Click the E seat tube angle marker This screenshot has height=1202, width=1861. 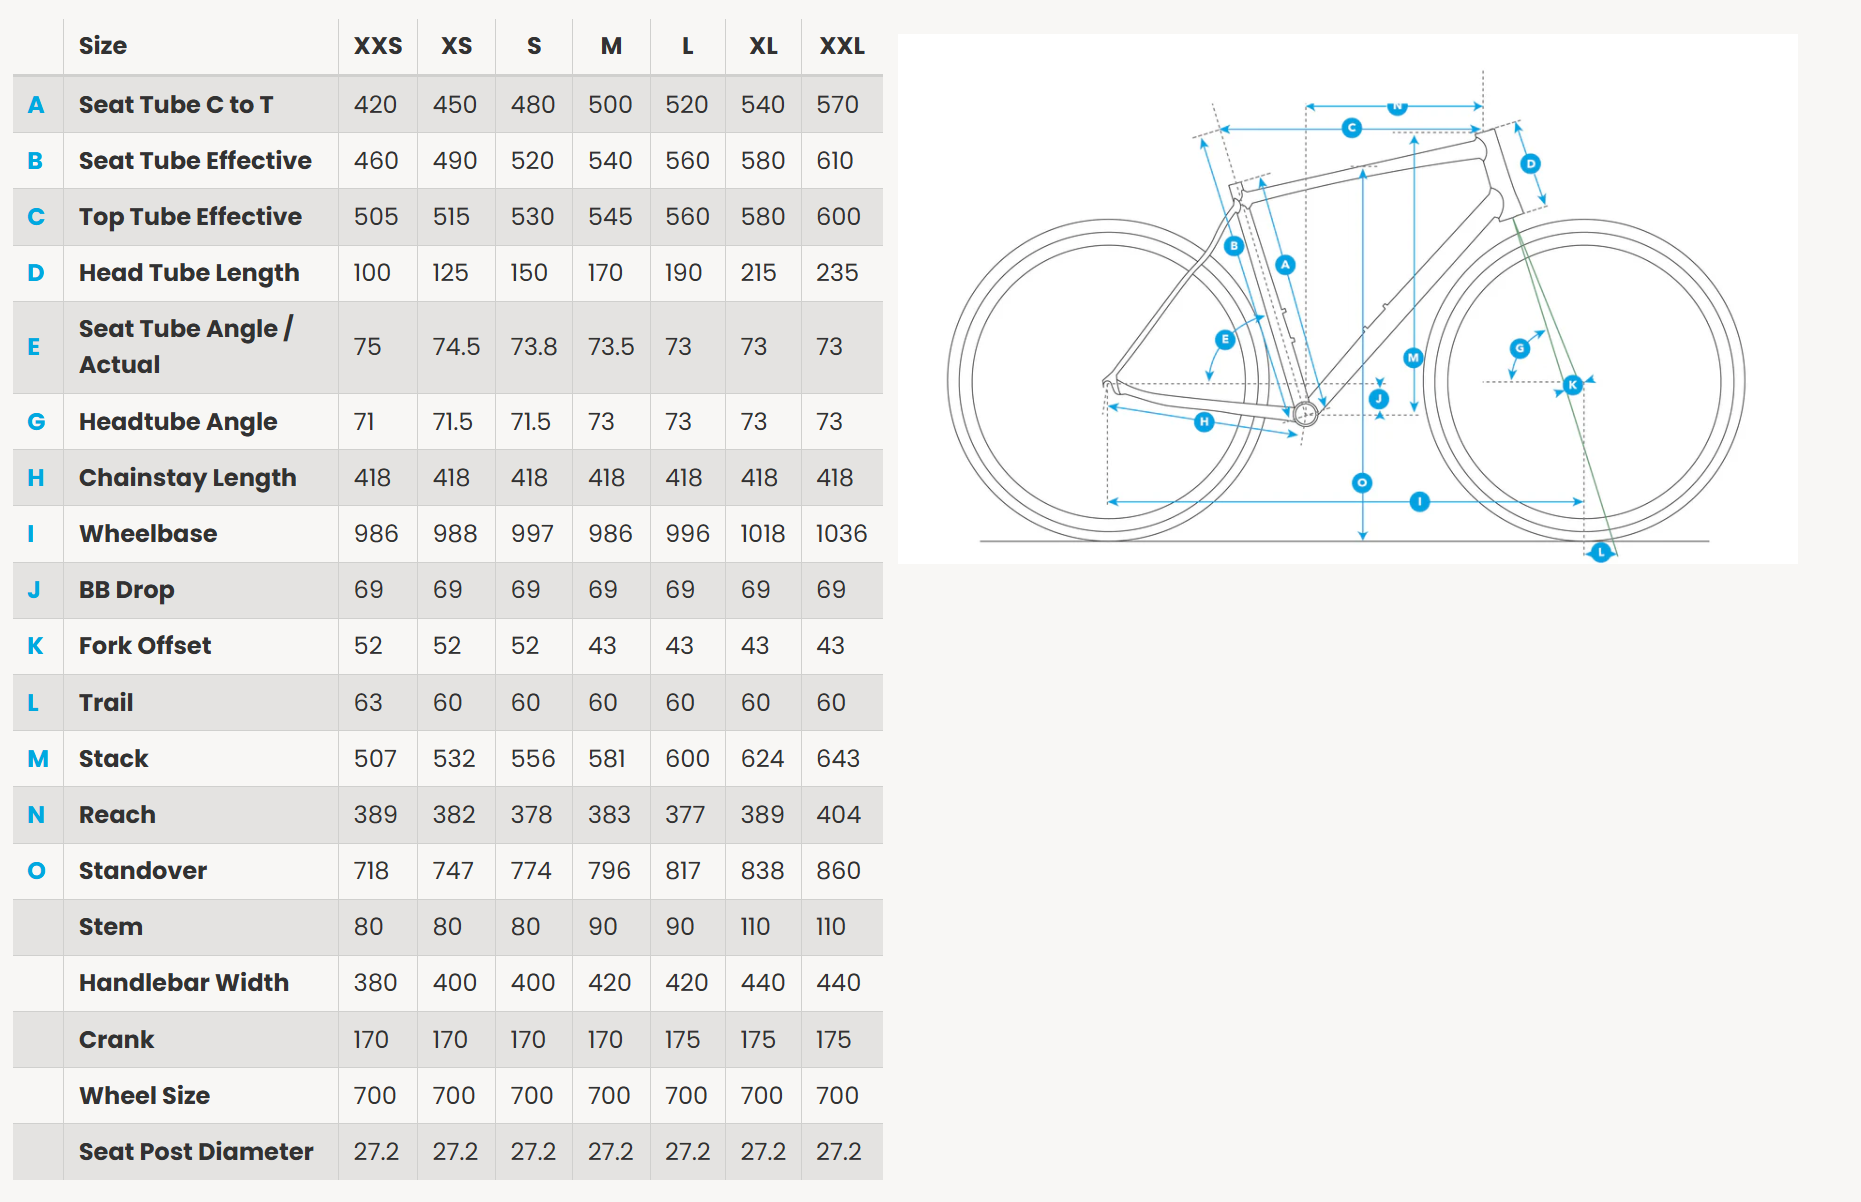coord(1224,340)
